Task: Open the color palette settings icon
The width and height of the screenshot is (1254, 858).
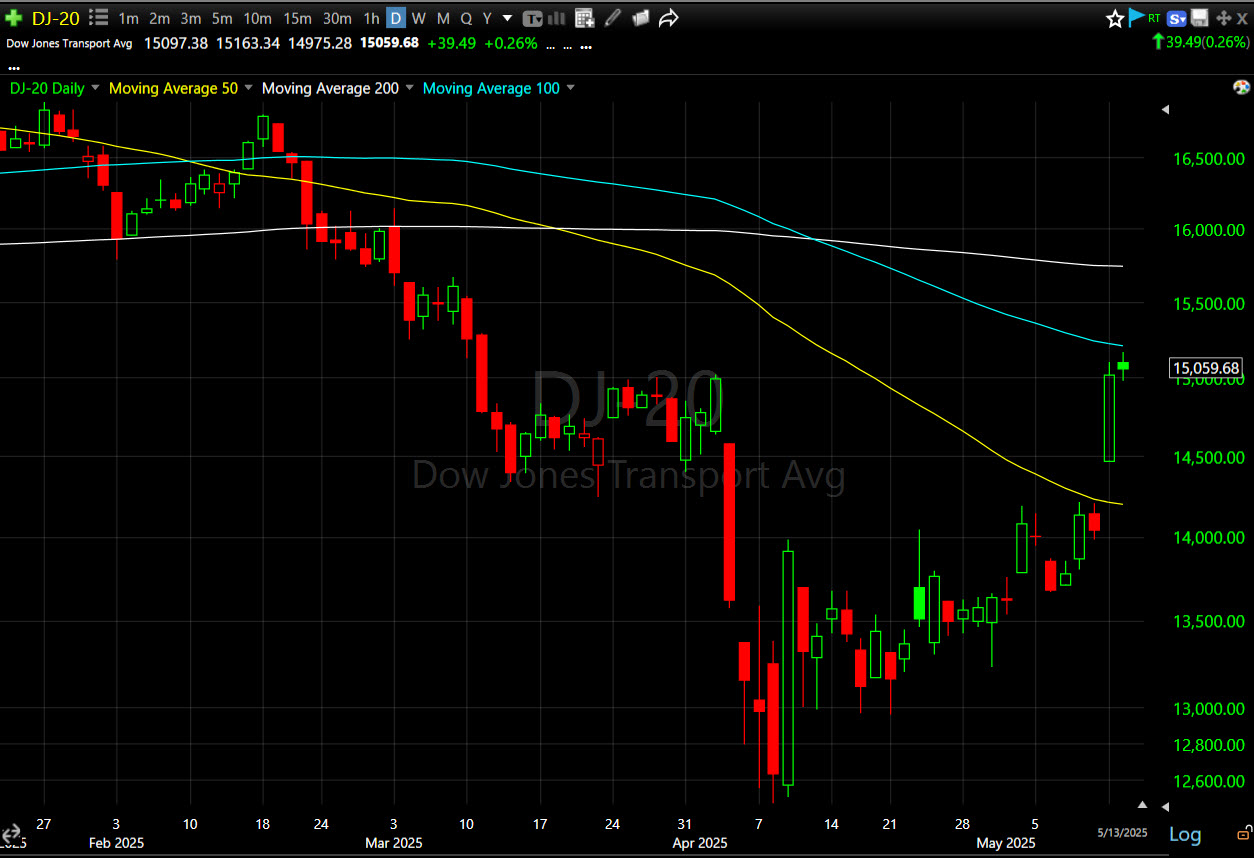Action: coord(1241,88)
